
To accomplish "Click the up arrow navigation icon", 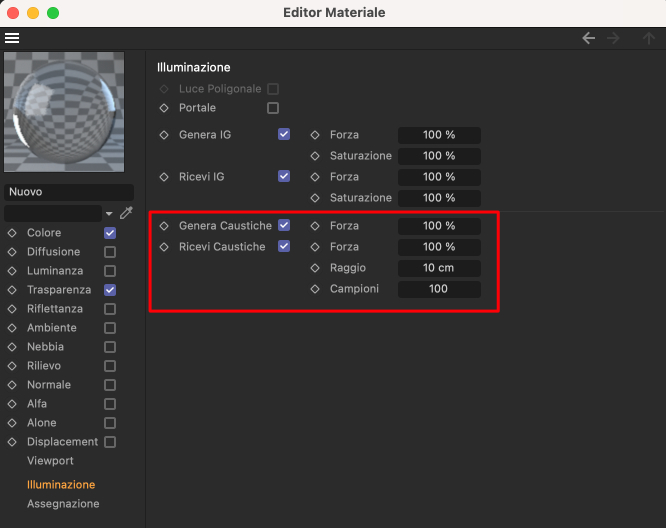I will [649, 38].
